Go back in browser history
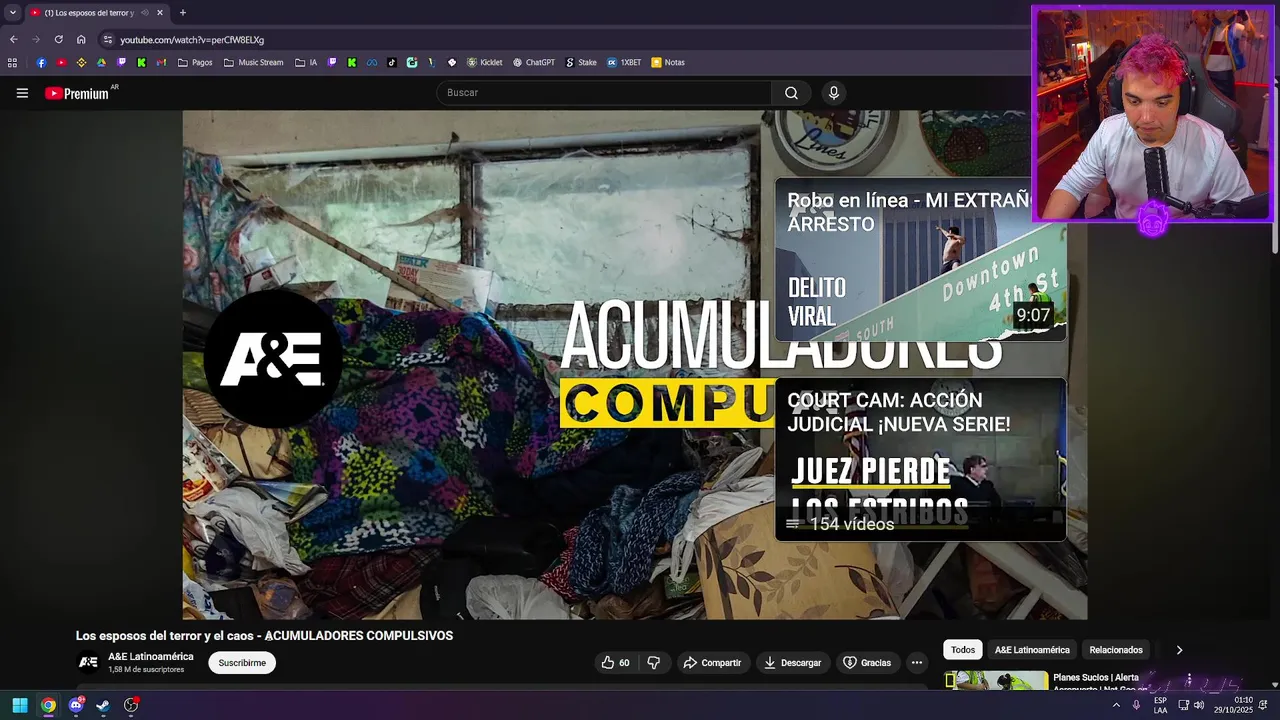Screen dimensions: 1280x720 pos(13,39)
